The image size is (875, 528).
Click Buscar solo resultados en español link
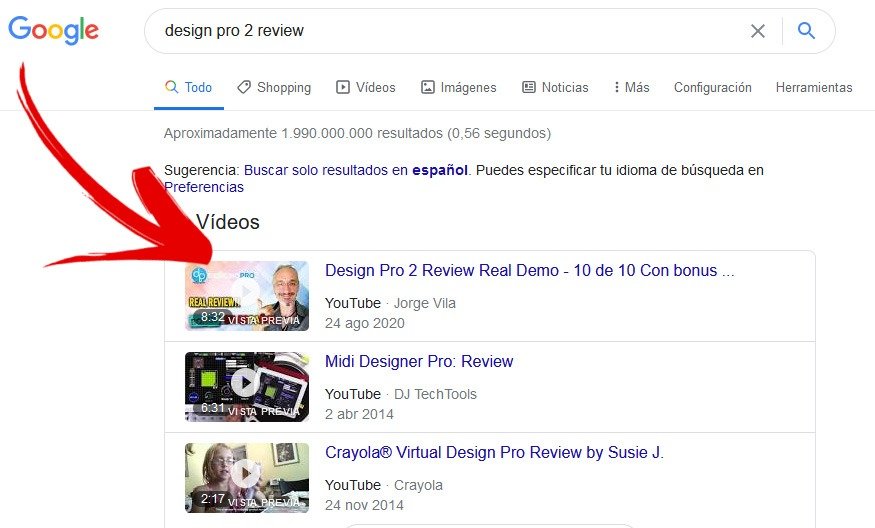click(355, 170)
